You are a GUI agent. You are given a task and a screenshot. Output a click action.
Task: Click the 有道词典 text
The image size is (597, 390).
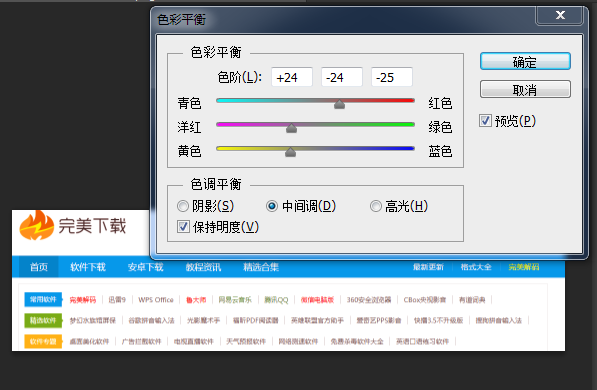(472, 300)
